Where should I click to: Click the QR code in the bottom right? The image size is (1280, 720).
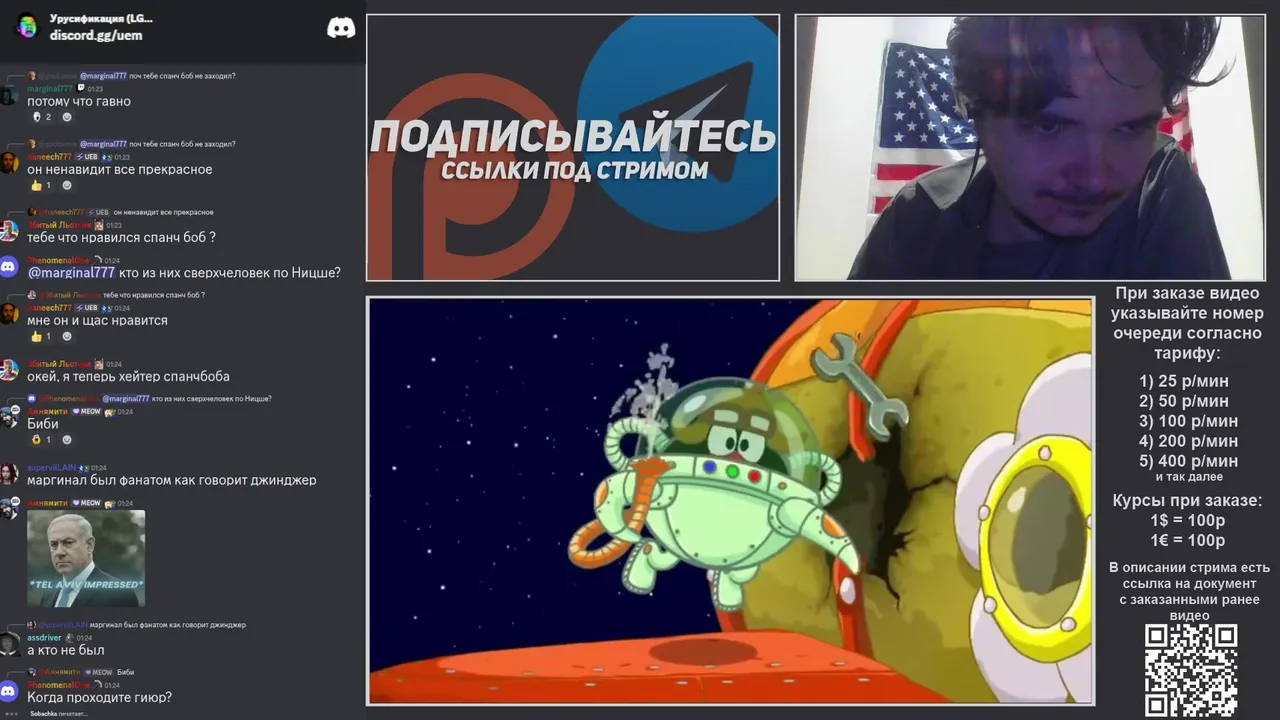[1190, 670]
